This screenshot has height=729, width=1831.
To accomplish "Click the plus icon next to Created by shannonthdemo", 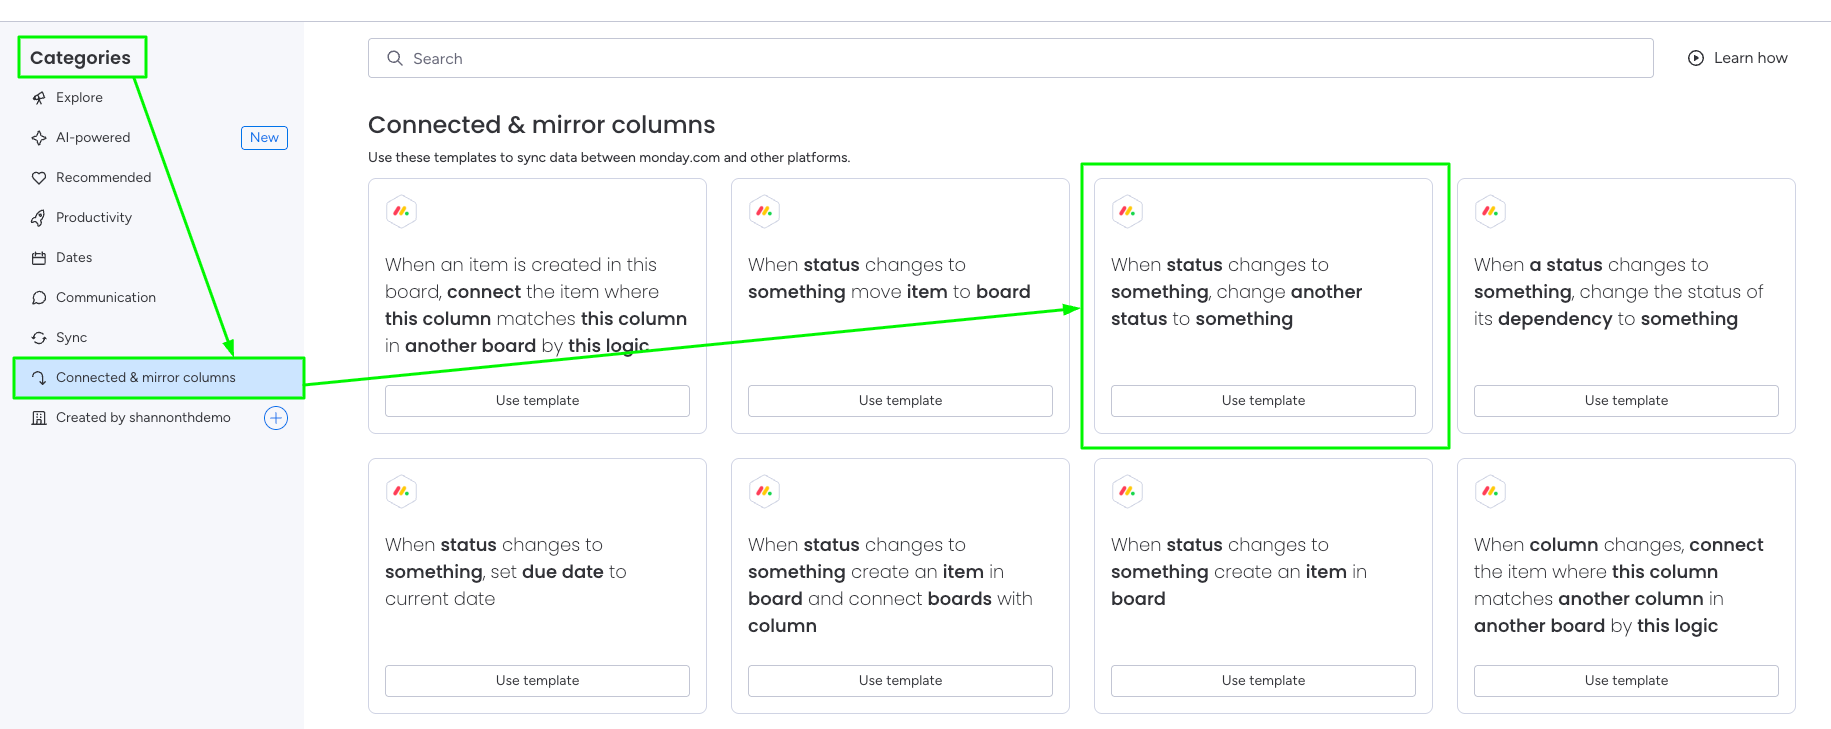I will point(276,418).
